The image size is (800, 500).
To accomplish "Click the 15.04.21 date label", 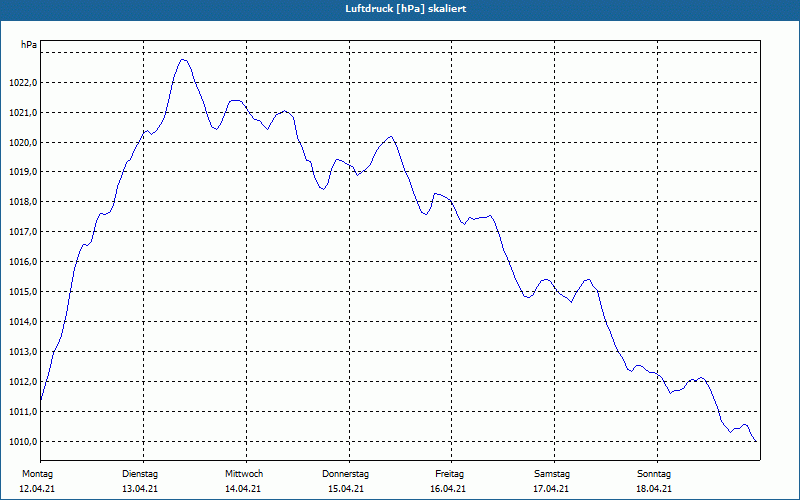I will [x=346, y=489].
